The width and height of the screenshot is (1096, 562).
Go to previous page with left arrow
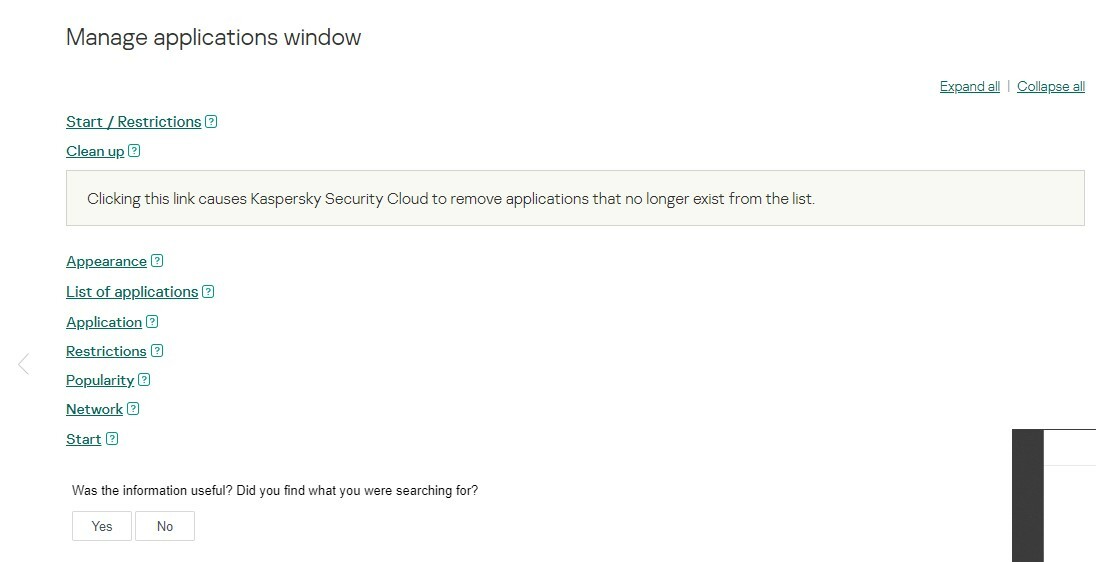[x=24, y=364]
